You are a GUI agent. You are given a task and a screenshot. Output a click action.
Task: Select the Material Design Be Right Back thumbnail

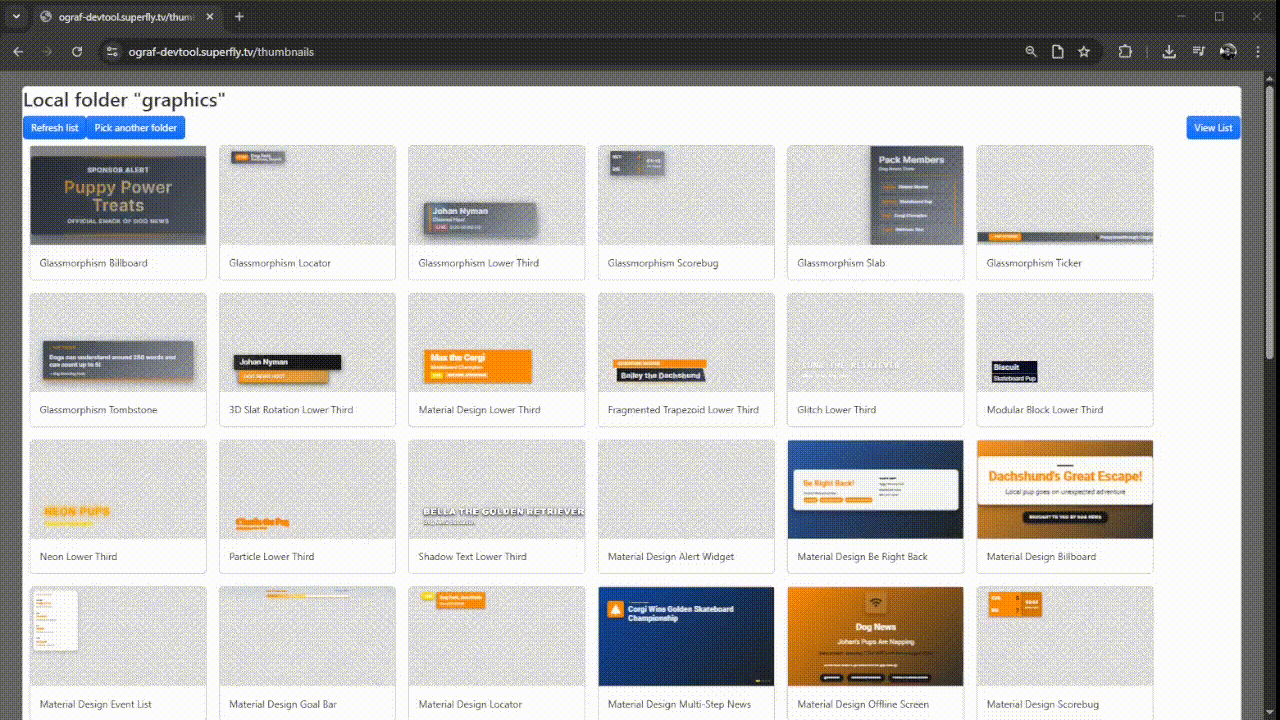point(875,490)
